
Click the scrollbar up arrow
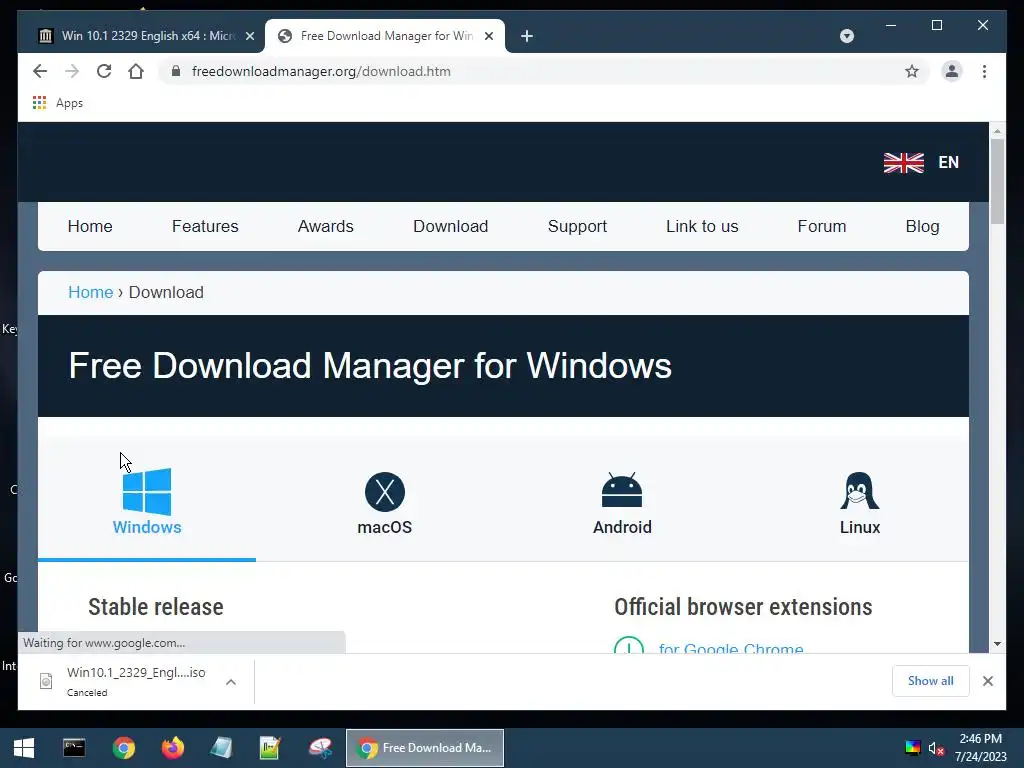coord(997,131)
